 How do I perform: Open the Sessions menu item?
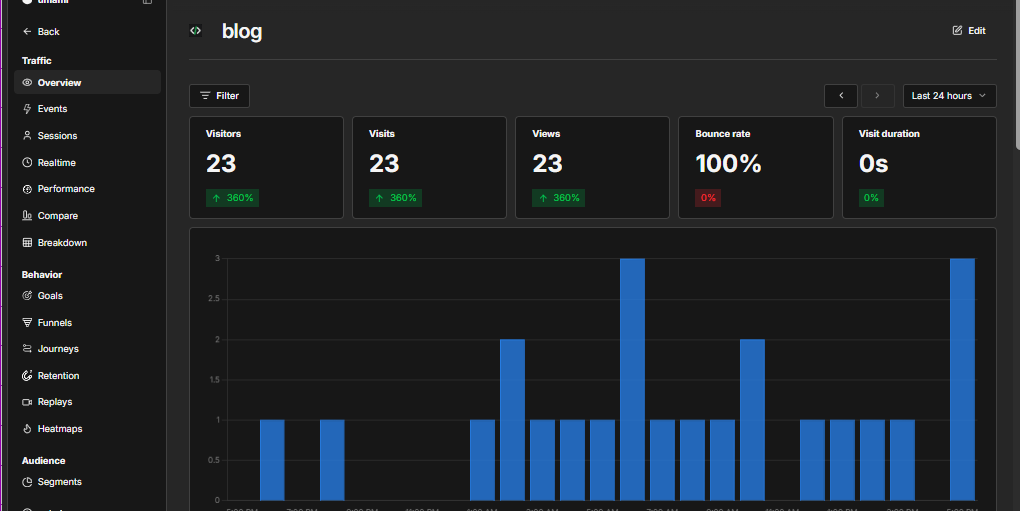[x=87, y=135]
